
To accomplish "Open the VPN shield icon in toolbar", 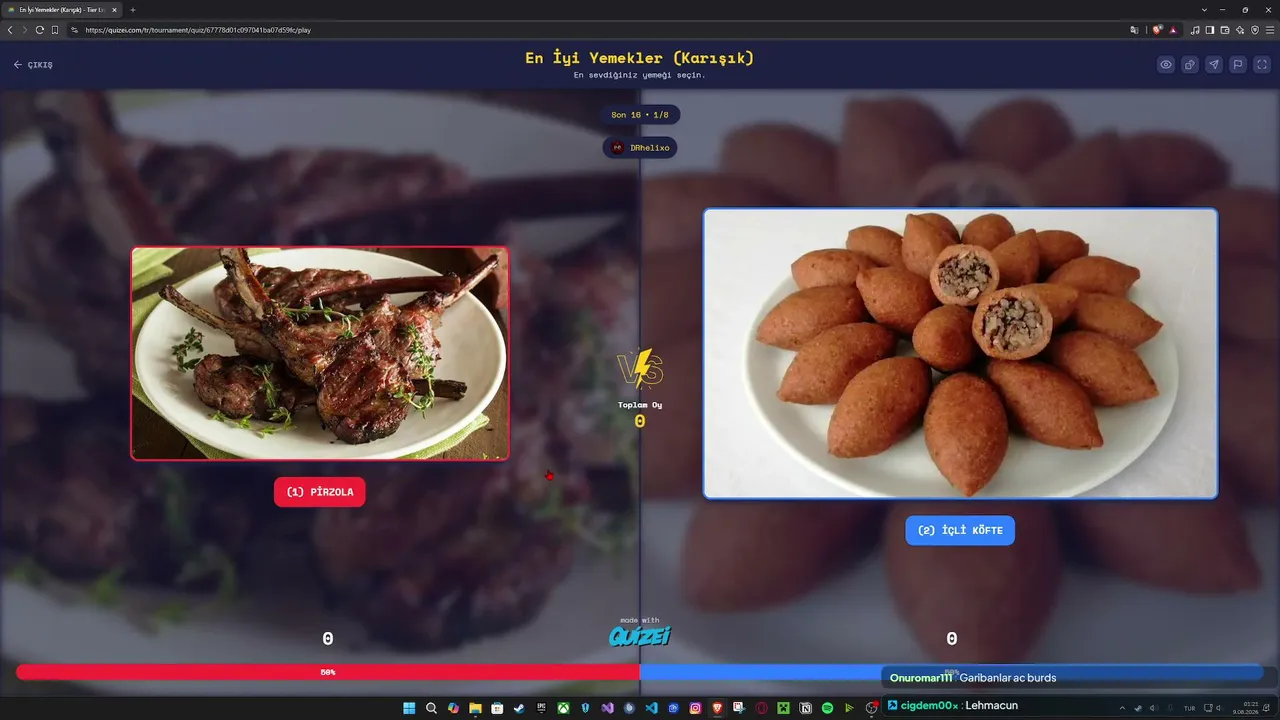I will coord(1255,30).
